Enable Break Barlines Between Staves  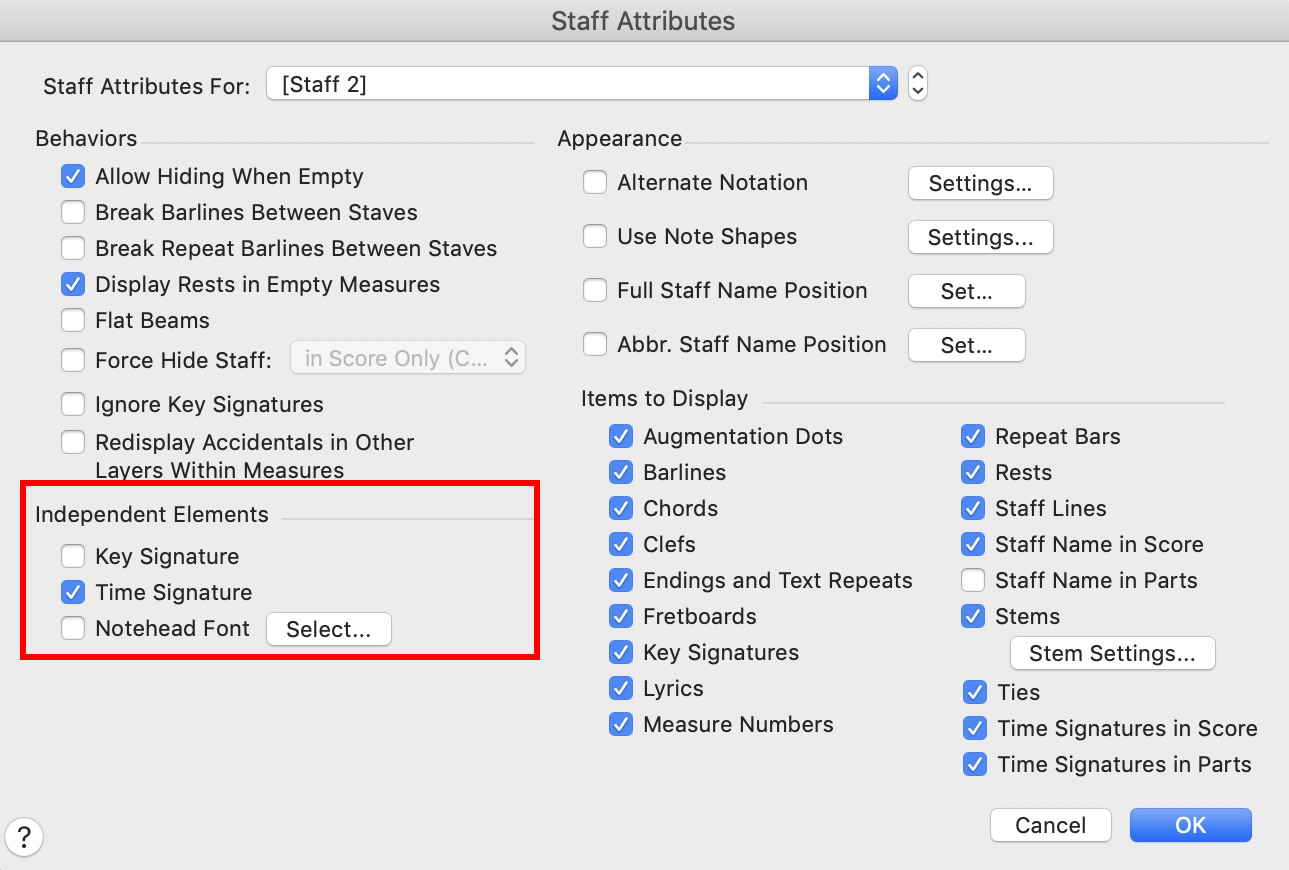[x=73, y=213]
